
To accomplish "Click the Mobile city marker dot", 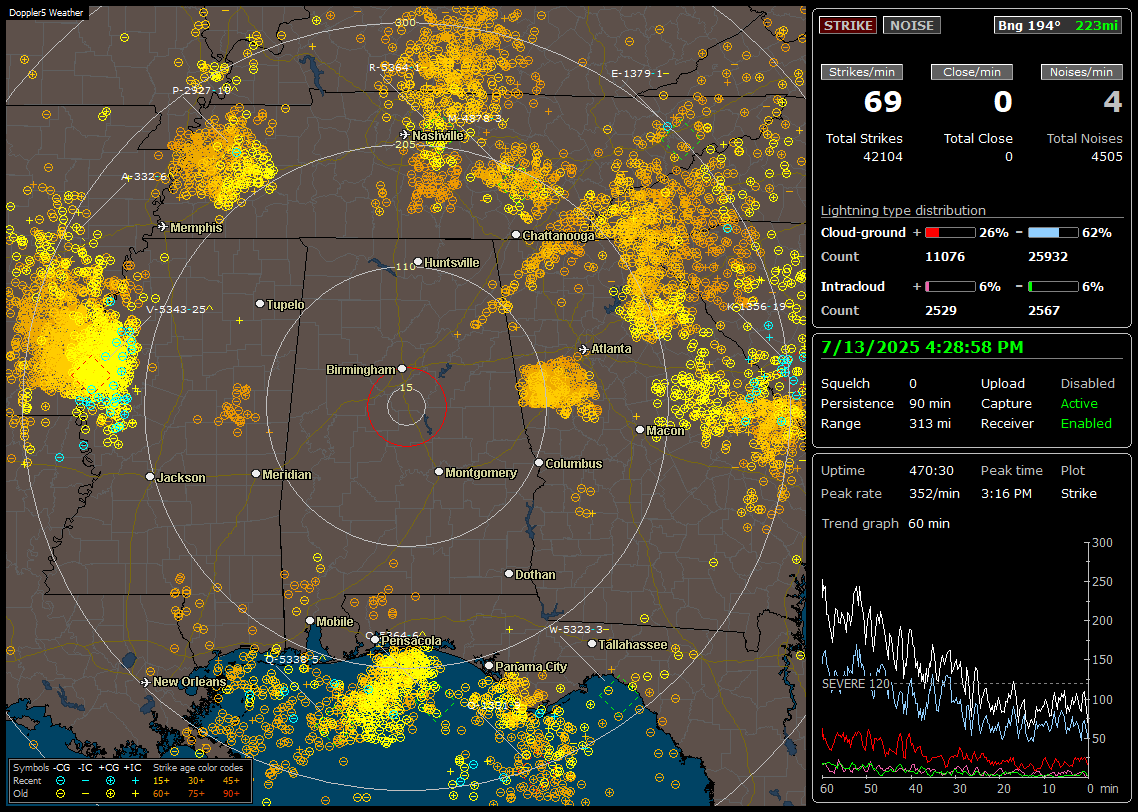I will coord(310,620).
